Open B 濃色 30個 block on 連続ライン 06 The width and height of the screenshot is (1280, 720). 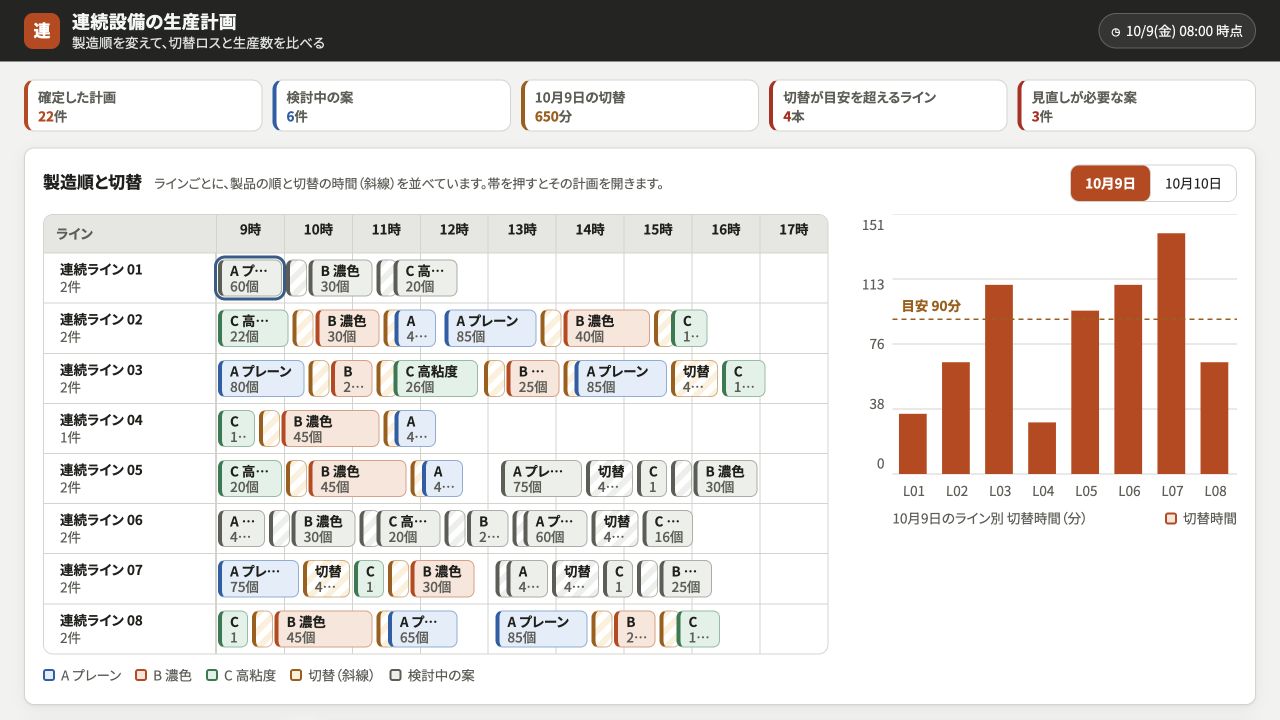tap(322, 528)
